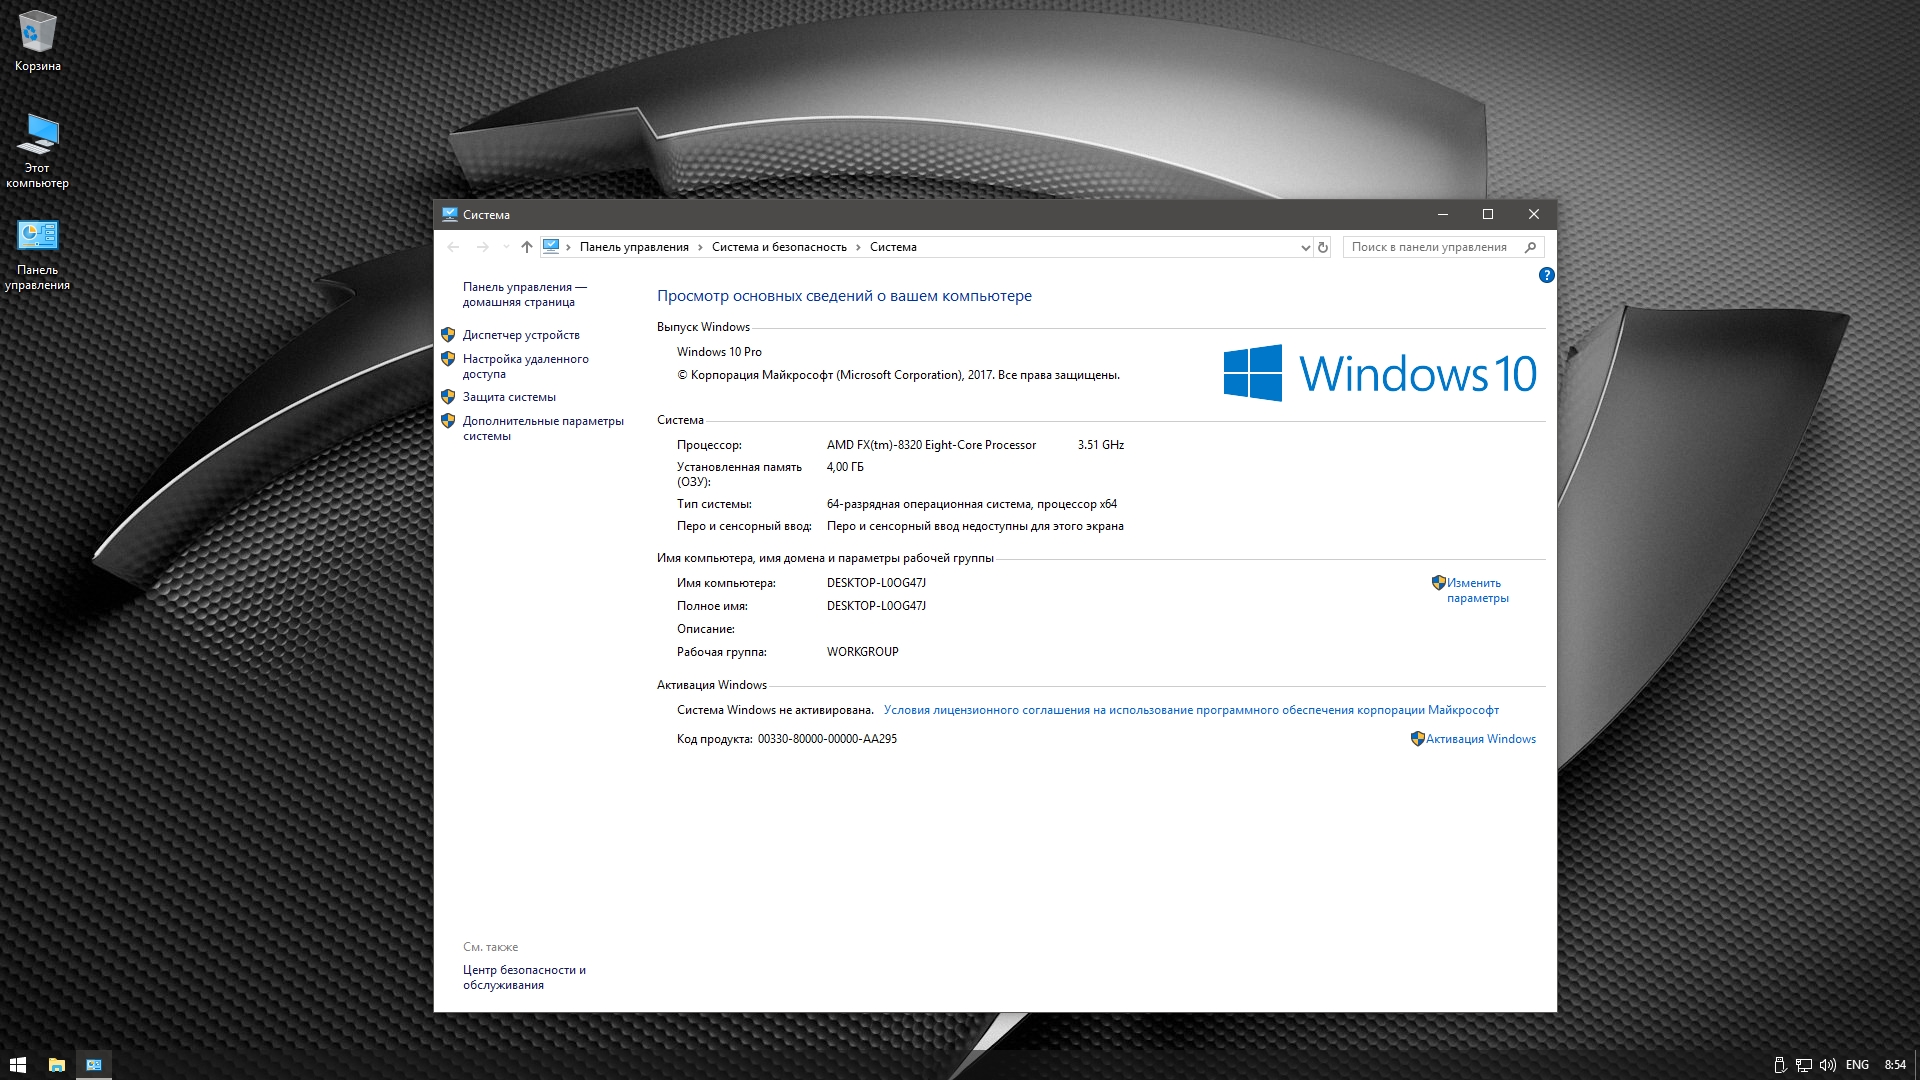Viewport: 1920px width, 1080px height.
Task: Open File Explorer from the taskbar
Action: 57,1065
